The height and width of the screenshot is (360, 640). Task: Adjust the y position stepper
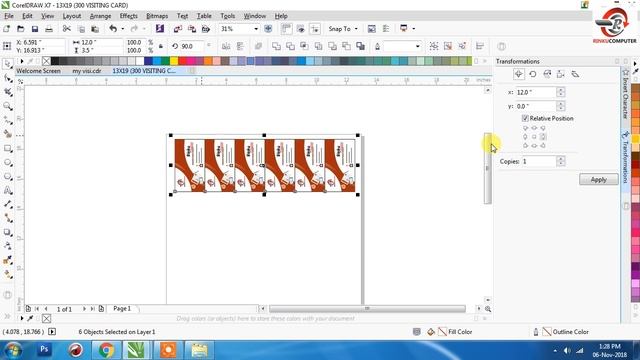pos(561,106)
